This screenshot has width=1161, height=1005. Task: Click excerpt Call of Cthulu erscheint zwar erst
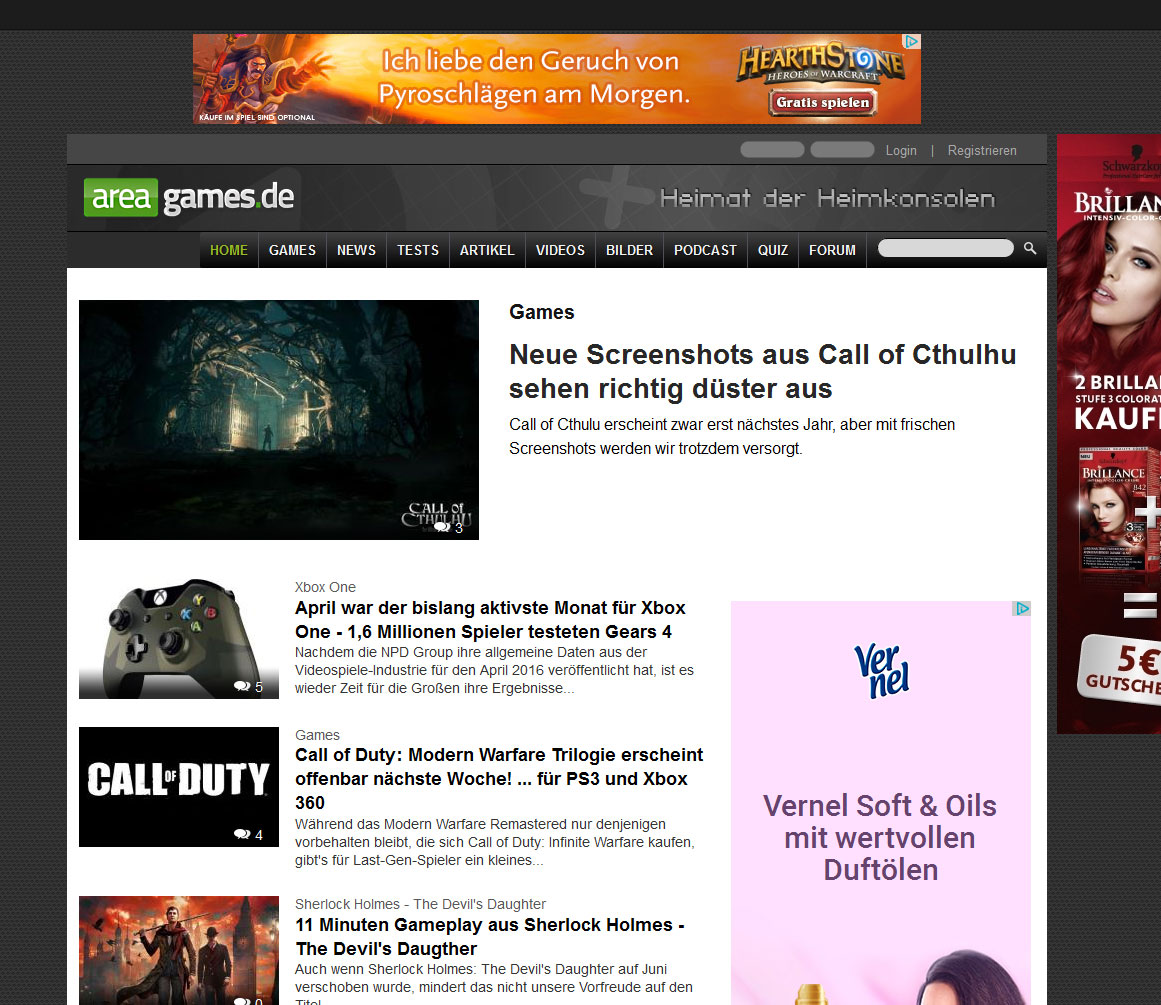click(x=732, y=436)
